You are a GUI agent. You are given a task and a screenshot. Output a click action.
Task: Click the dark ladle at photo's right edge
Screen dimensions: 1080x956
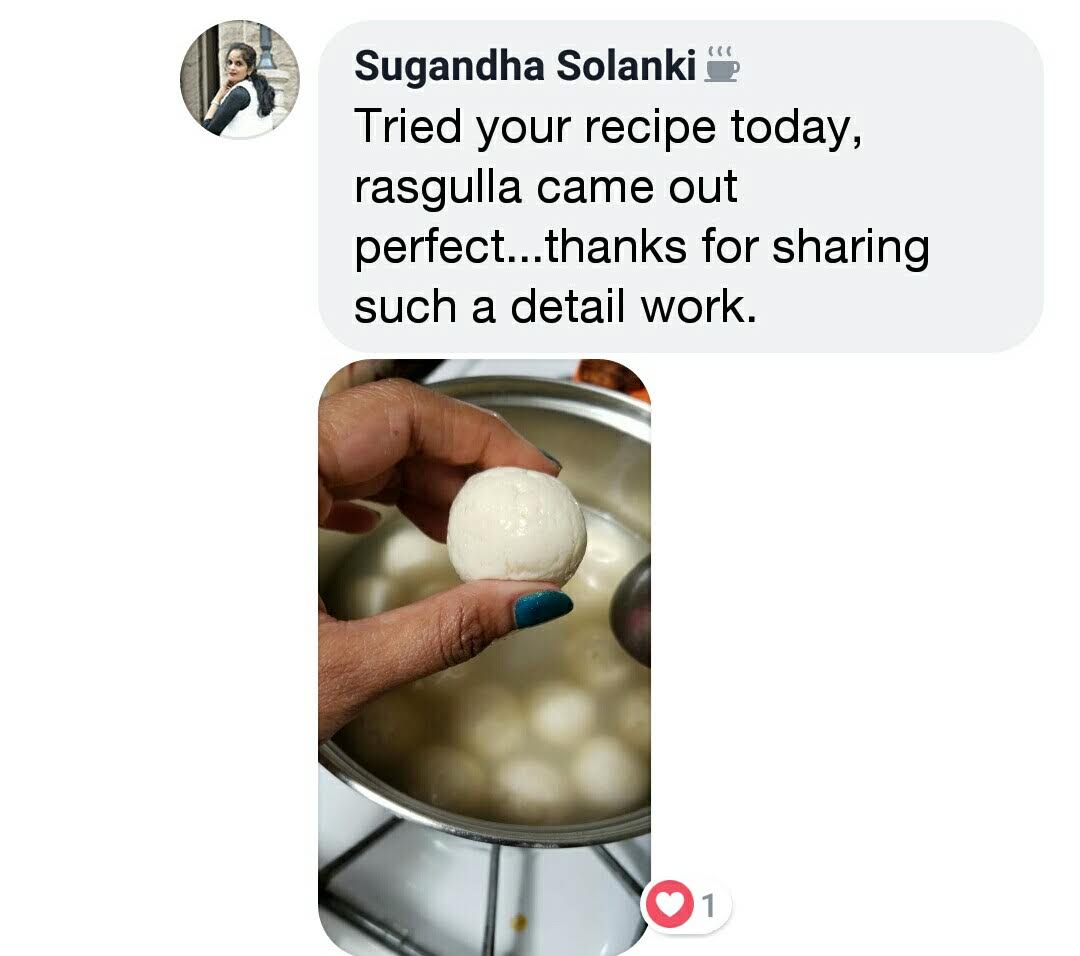[x=632, y=611]
